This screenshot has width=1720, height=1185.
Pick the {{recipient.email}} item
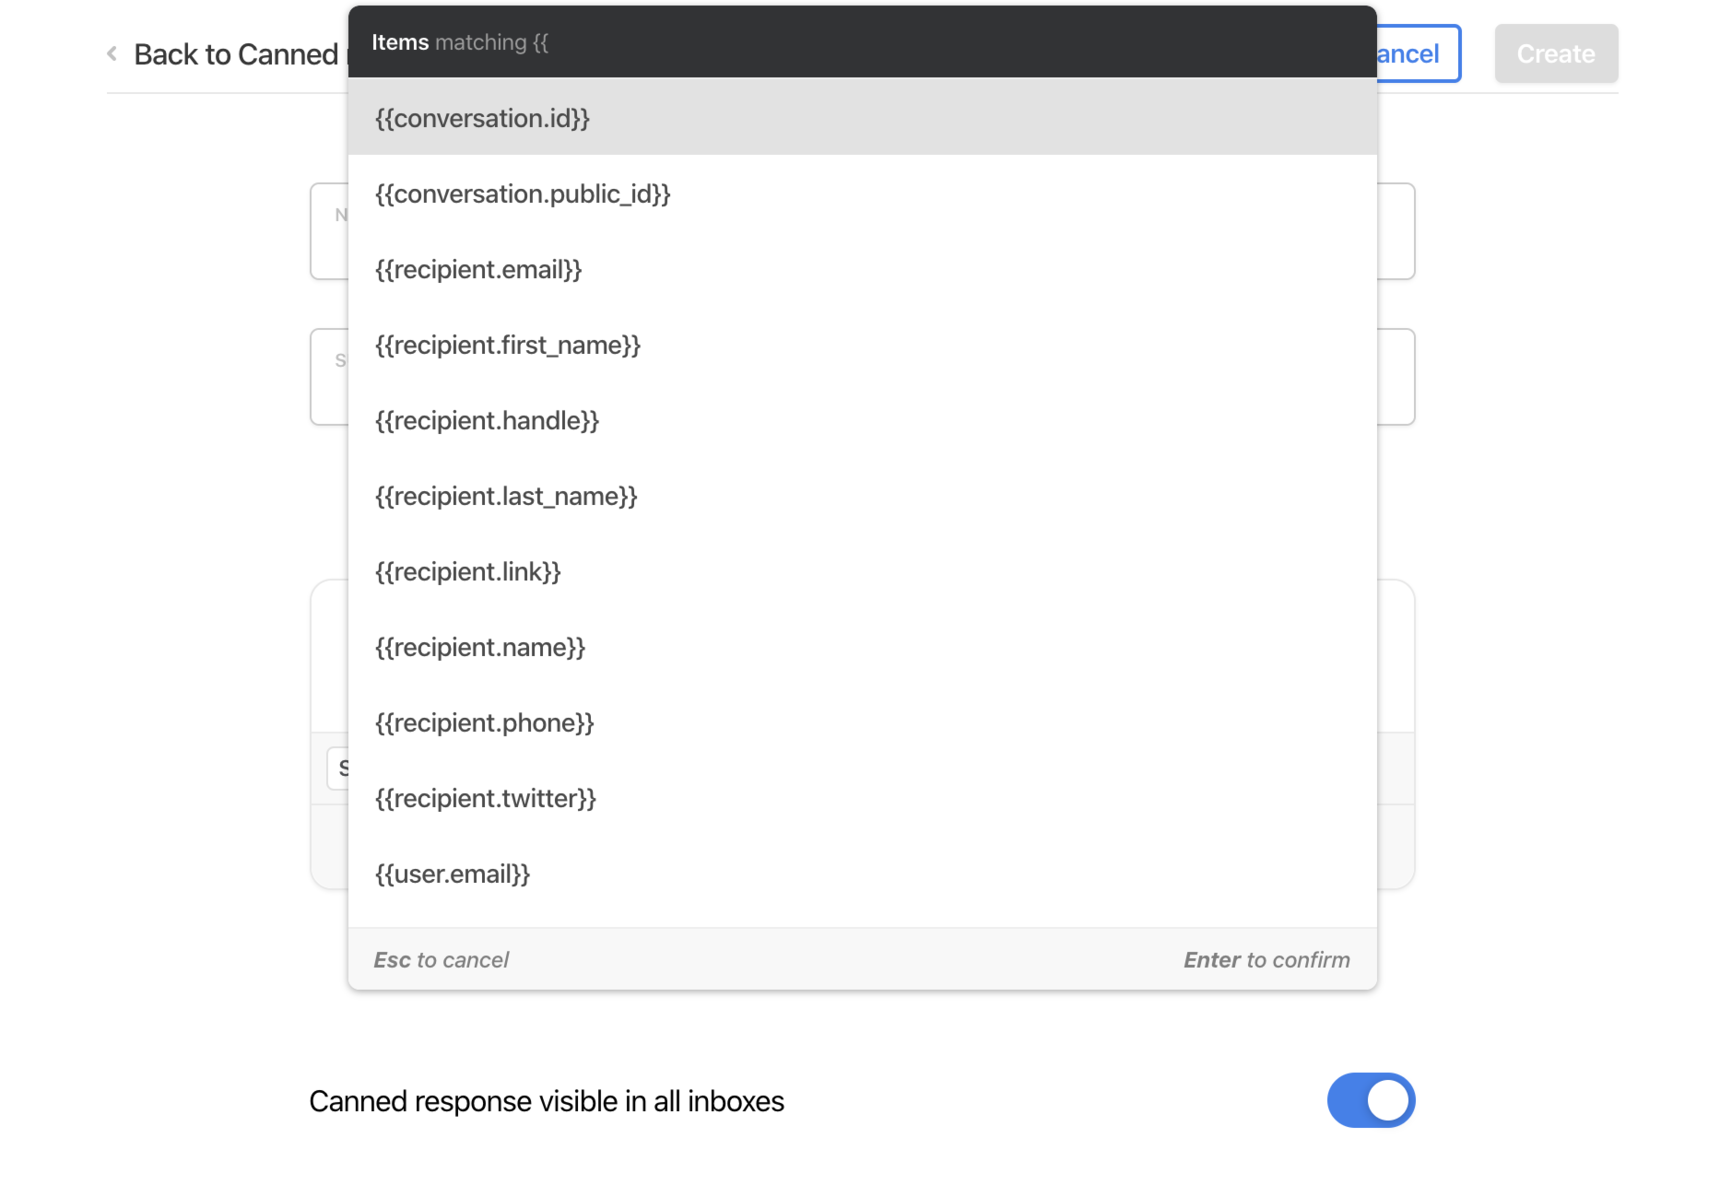[478, 269]
